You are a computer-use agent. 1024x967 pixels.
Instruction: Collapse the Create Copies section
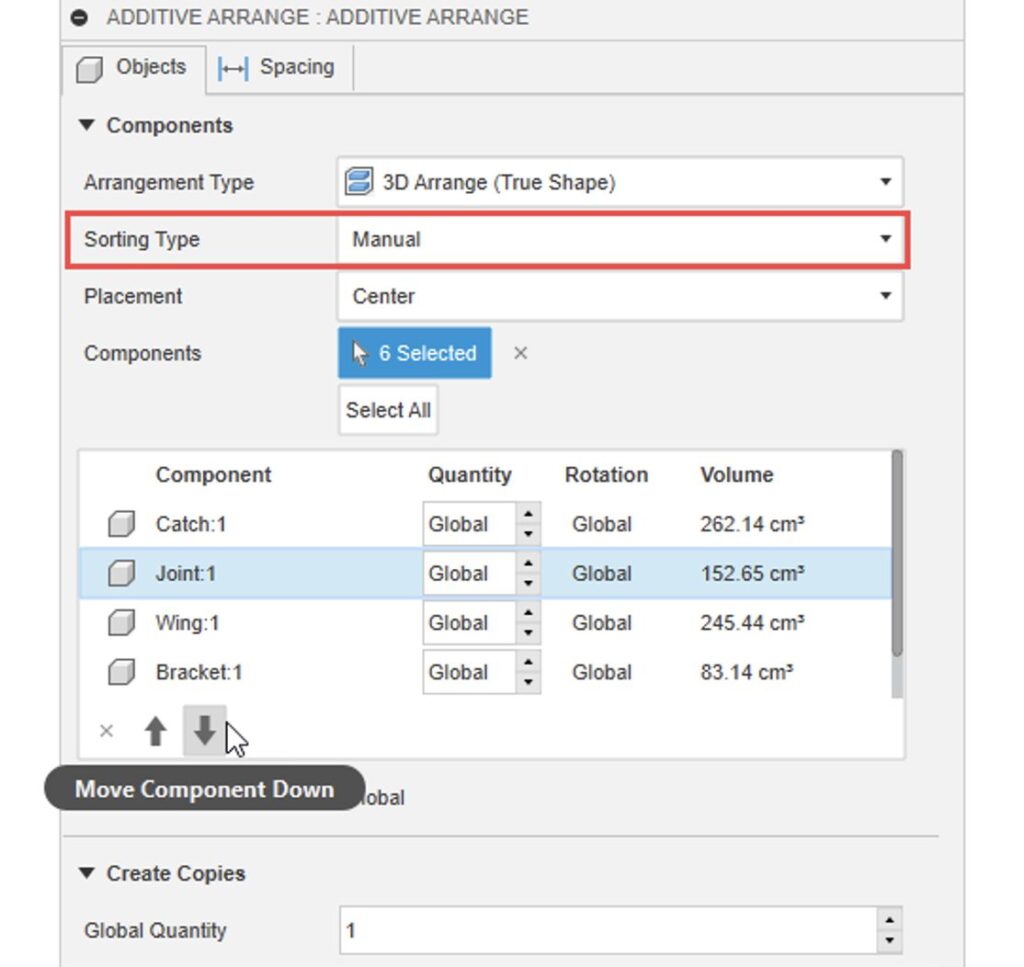(x=87, y=873)
